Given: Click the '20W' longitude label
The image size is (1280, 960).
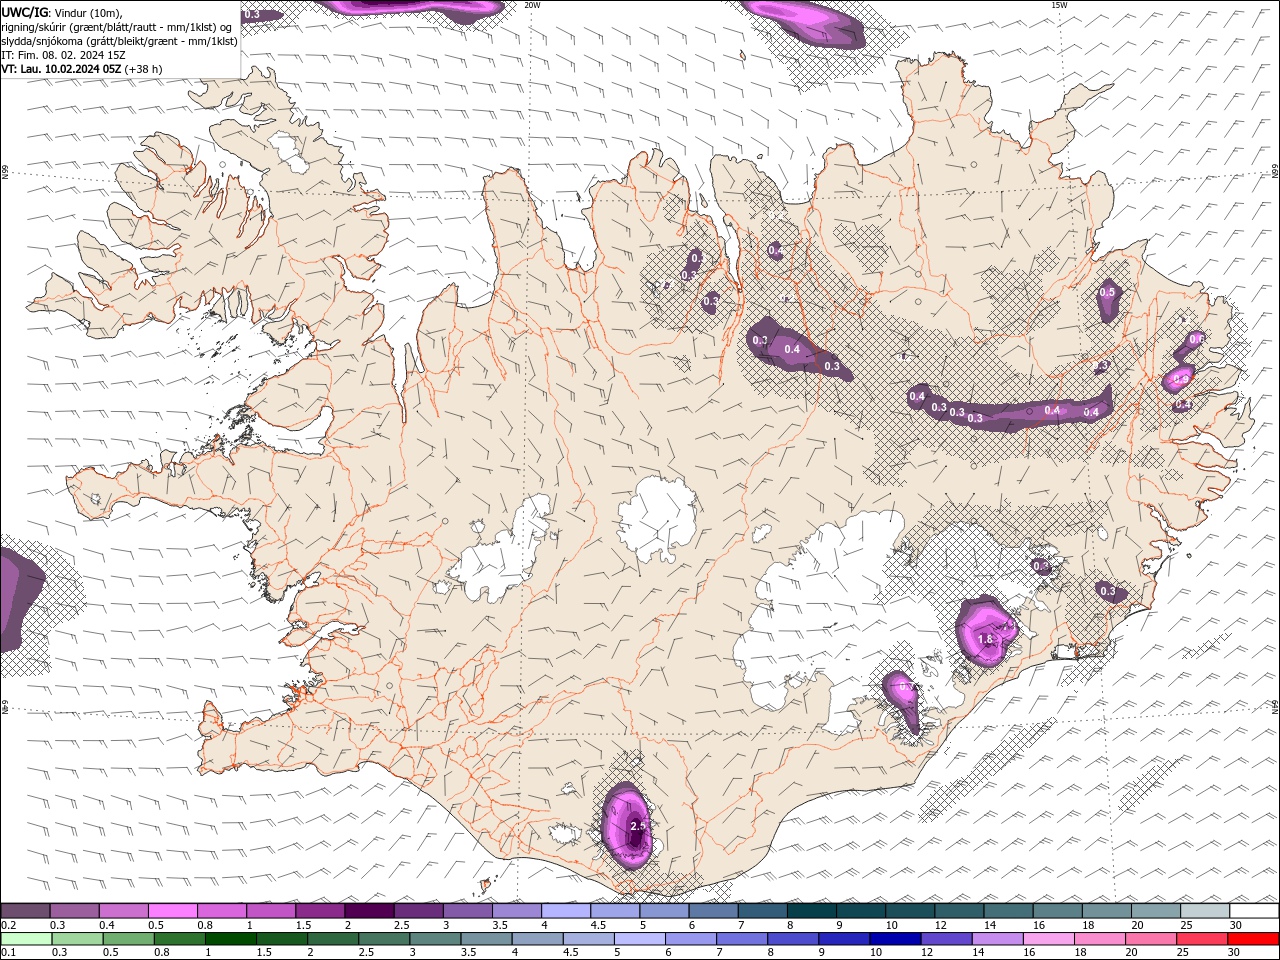Looking at the screenshot, I should [533, 5].
